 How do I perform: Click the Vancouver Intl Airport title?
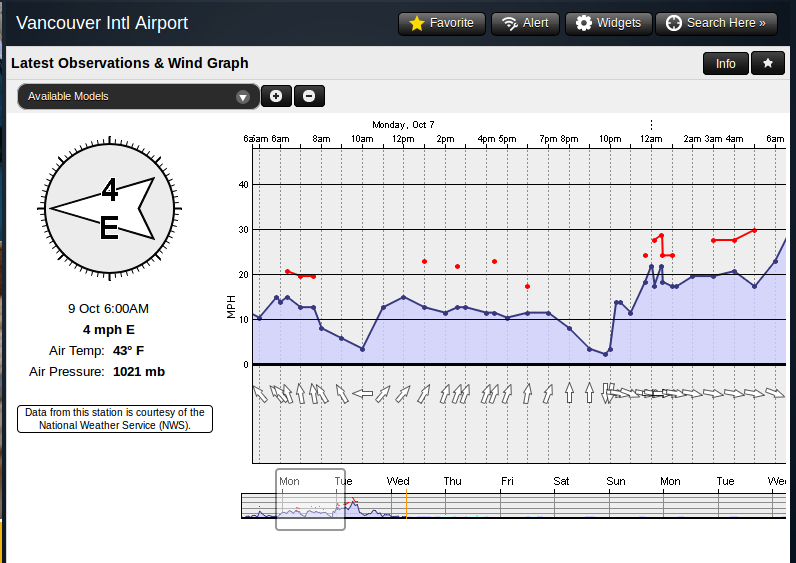click(103, 23)
